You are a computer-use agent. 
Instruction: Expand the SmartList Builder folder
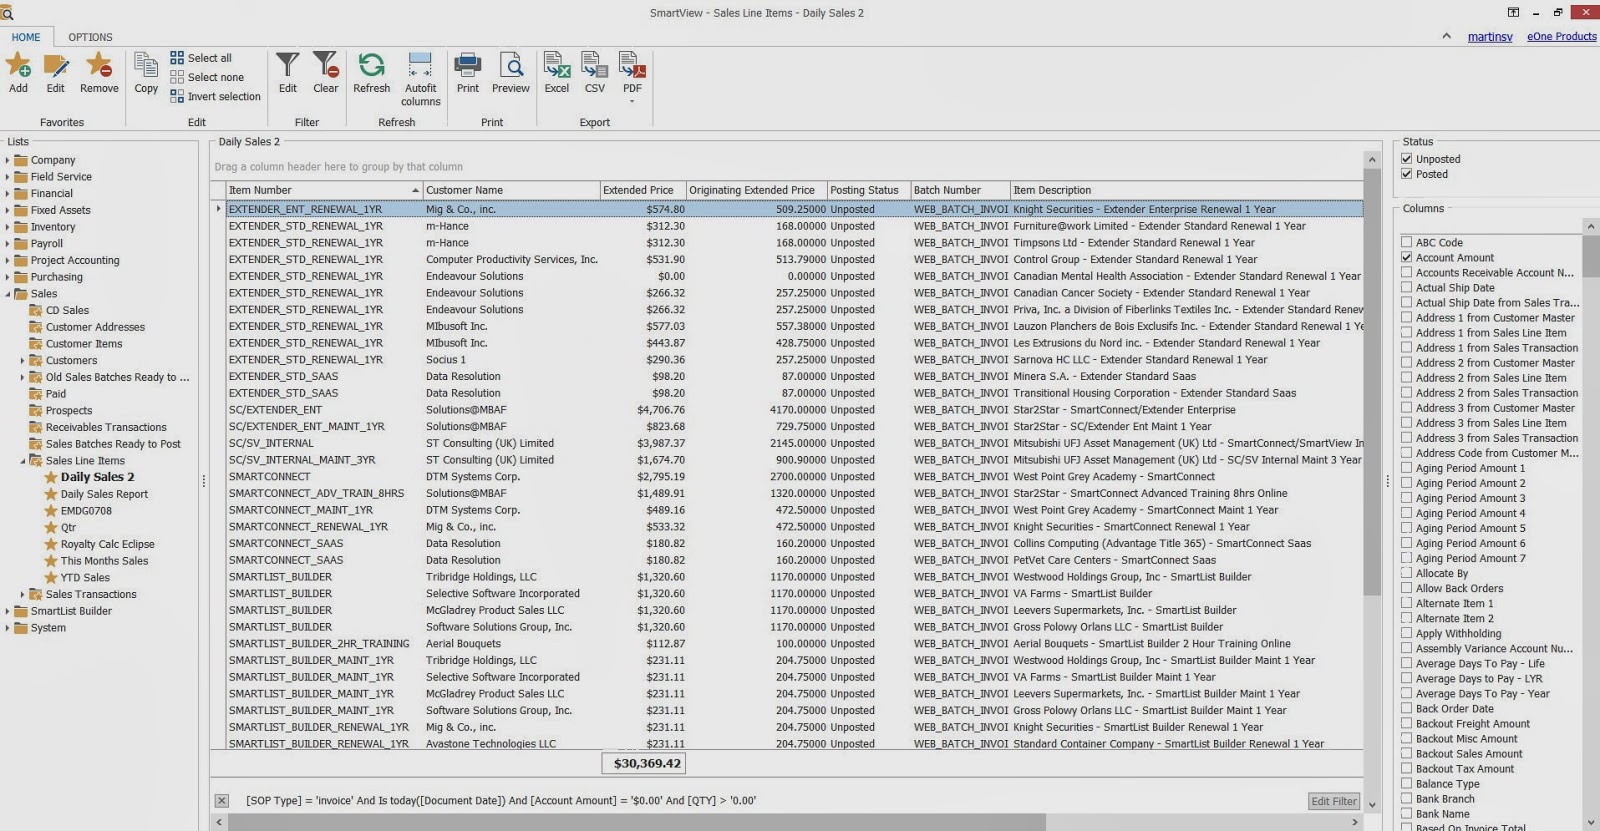[x=7, y=611]
